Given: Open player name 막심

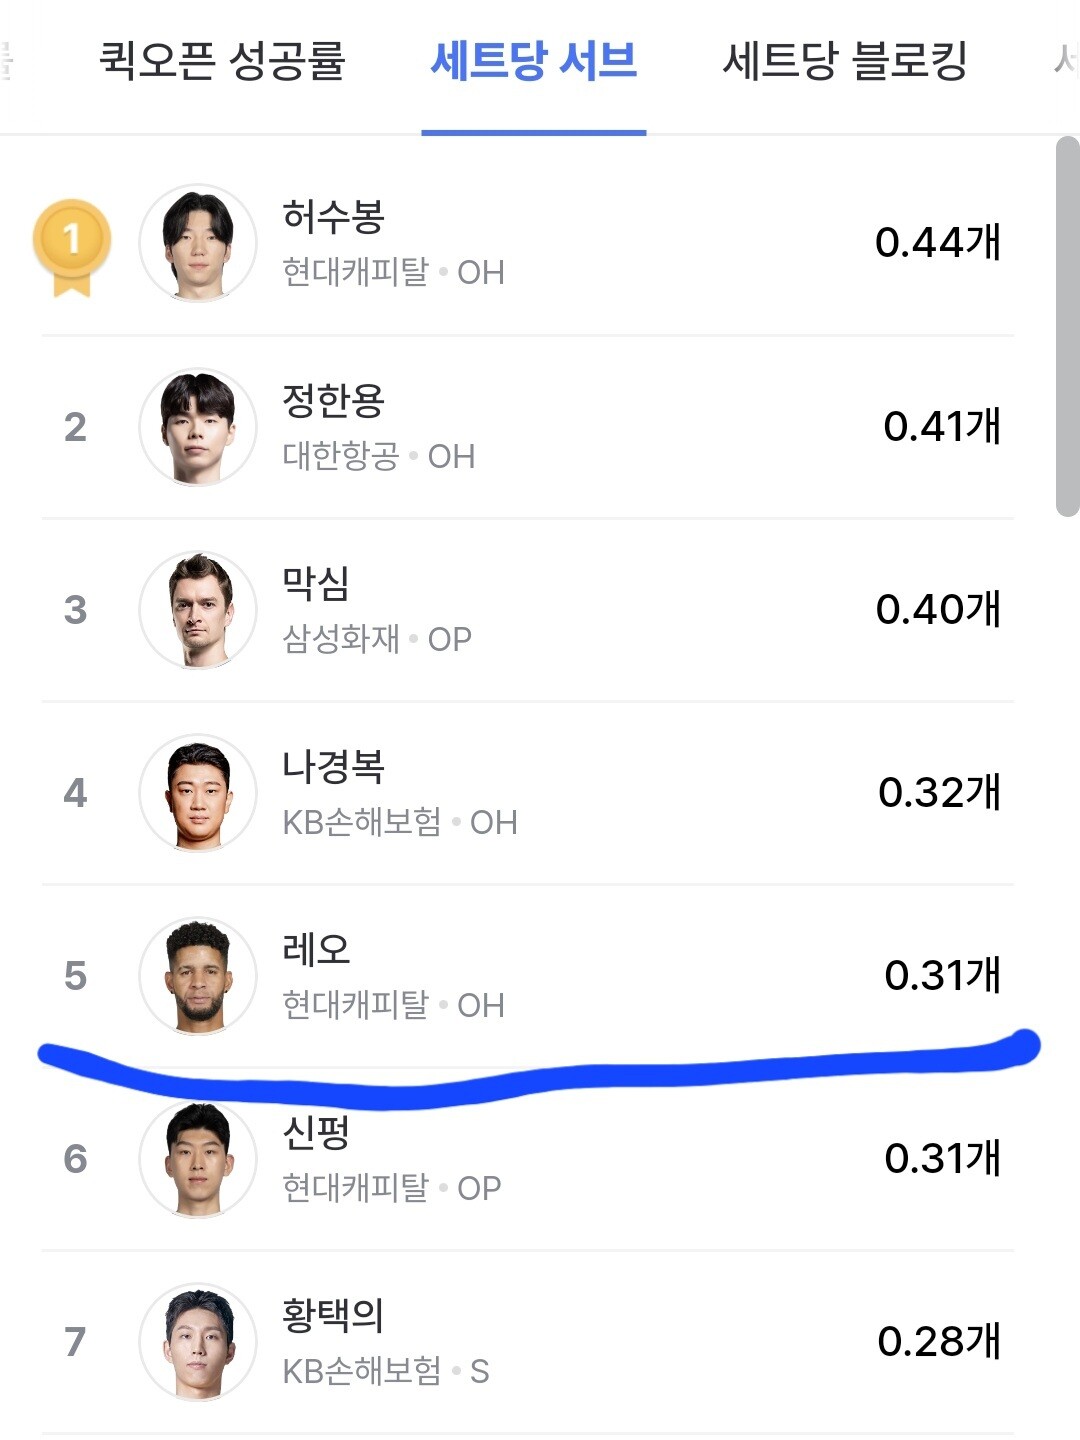Looking at the screenshot, I should coord(316,583).
